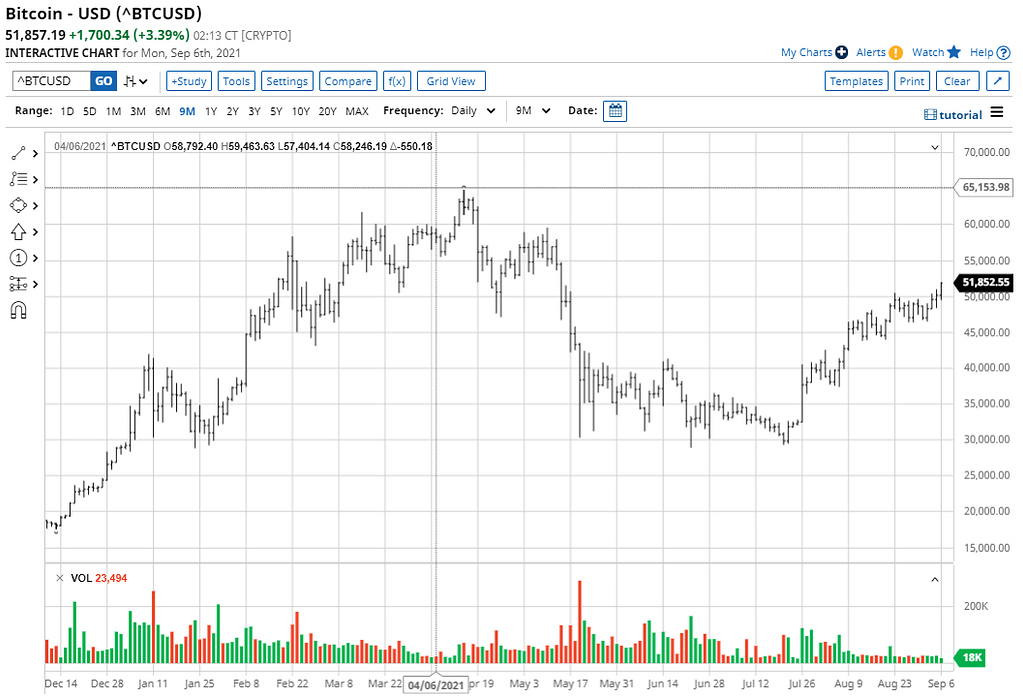Collapse the volume panel with caret

(x=935, y=579)
